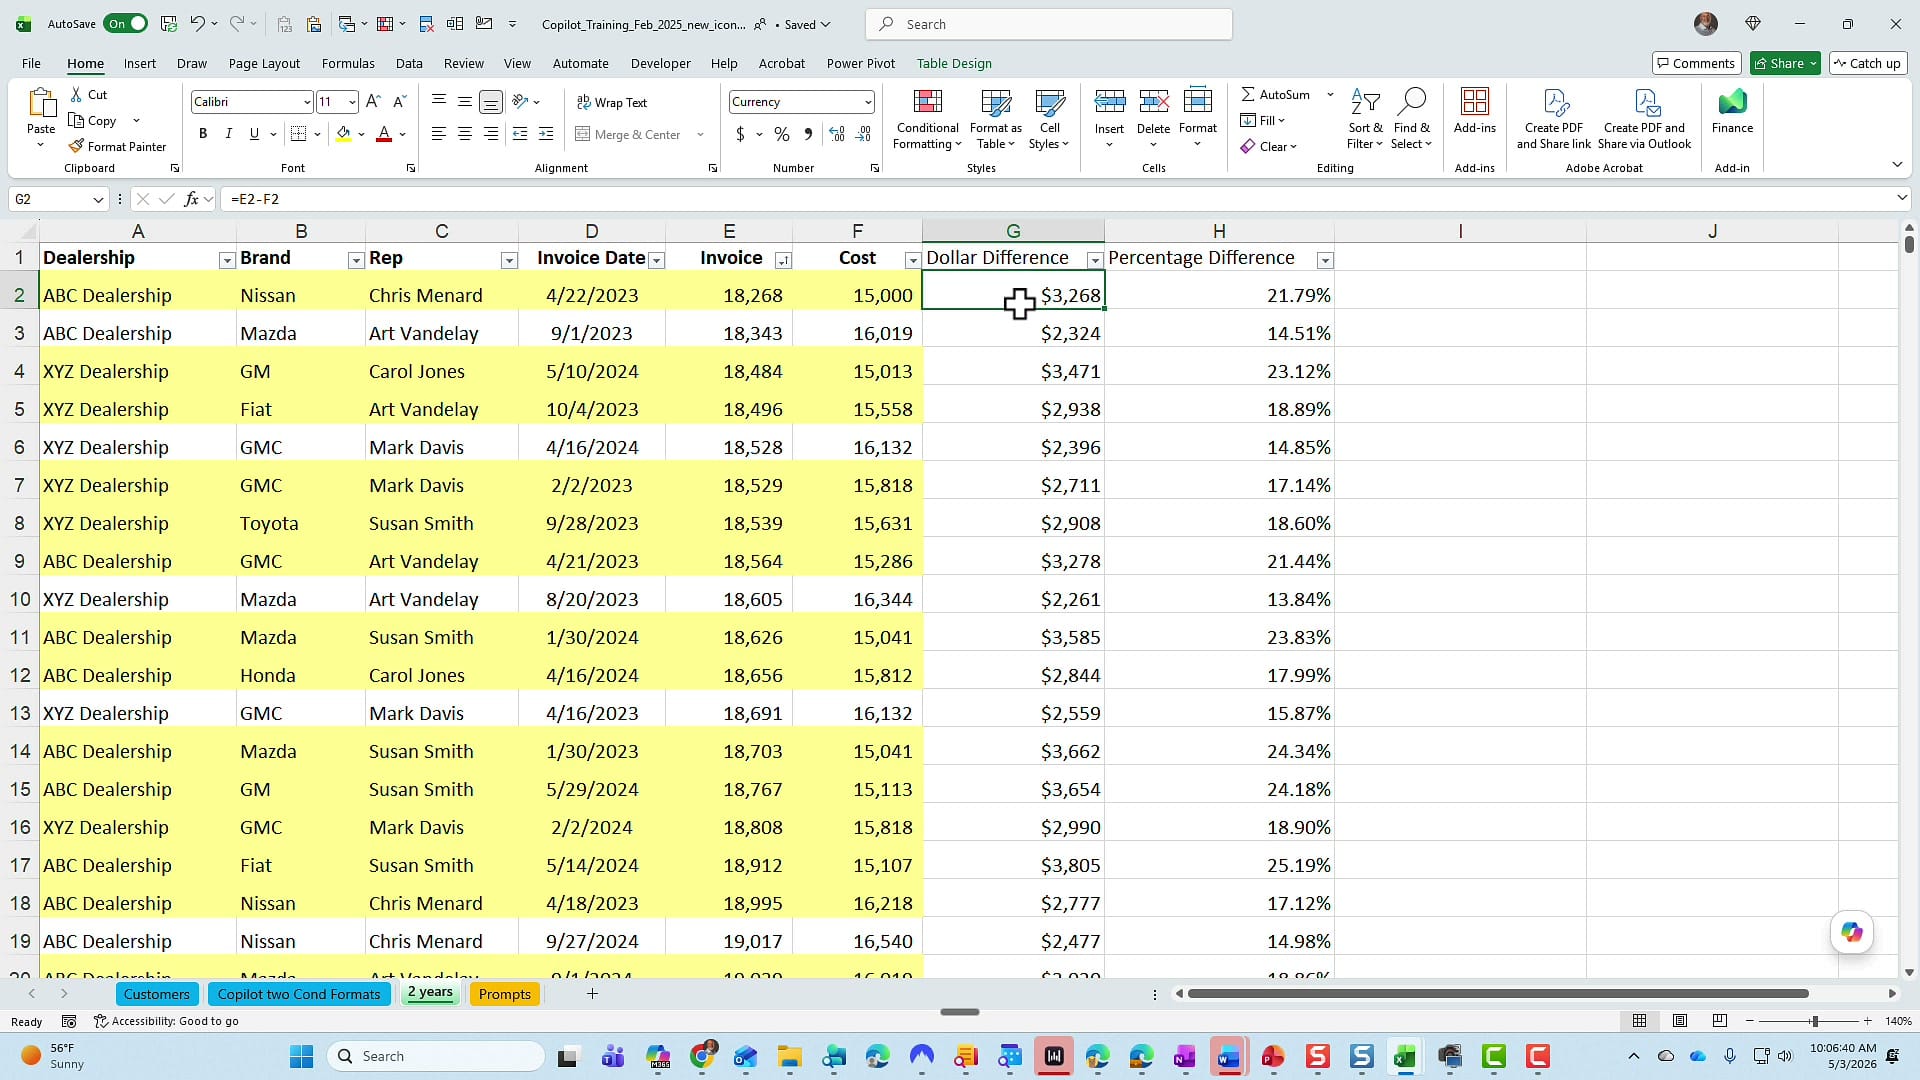The height and width of the screenshot is (1080, 1920).
Task: Click the zoom slider handle
Action: pyautogui.click(x=1814, y=1021)
